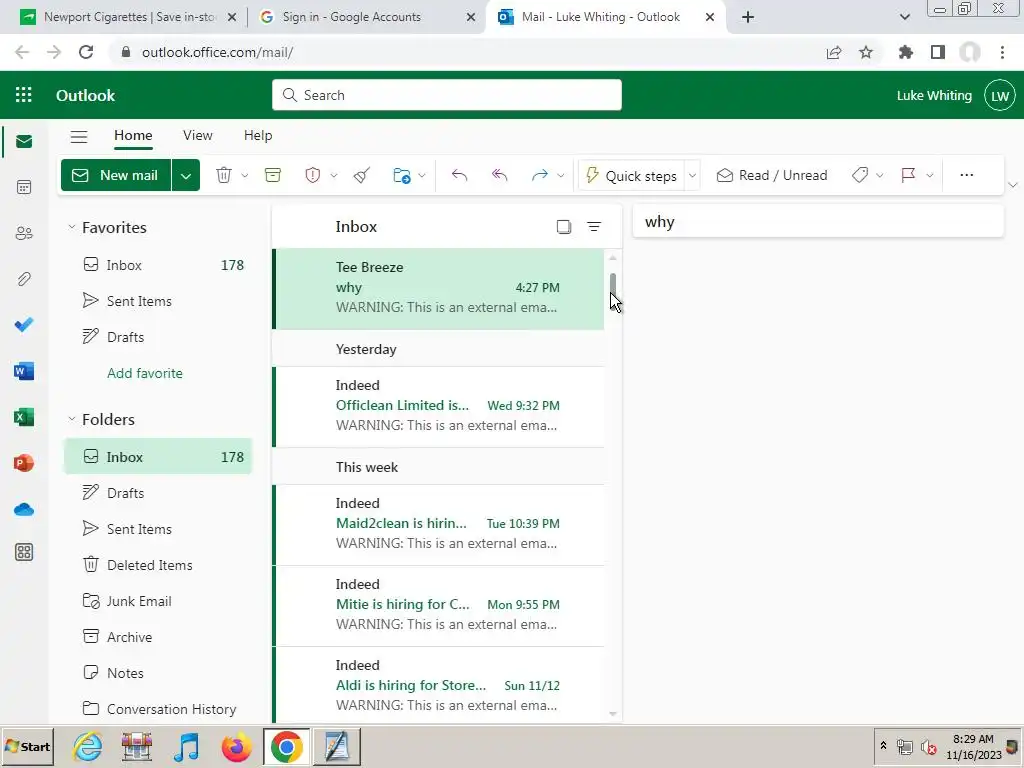Open the New mail dropdown arrow
This screenshot has width=1024, height=768.
pyautogui.click(x=185, y=175)
